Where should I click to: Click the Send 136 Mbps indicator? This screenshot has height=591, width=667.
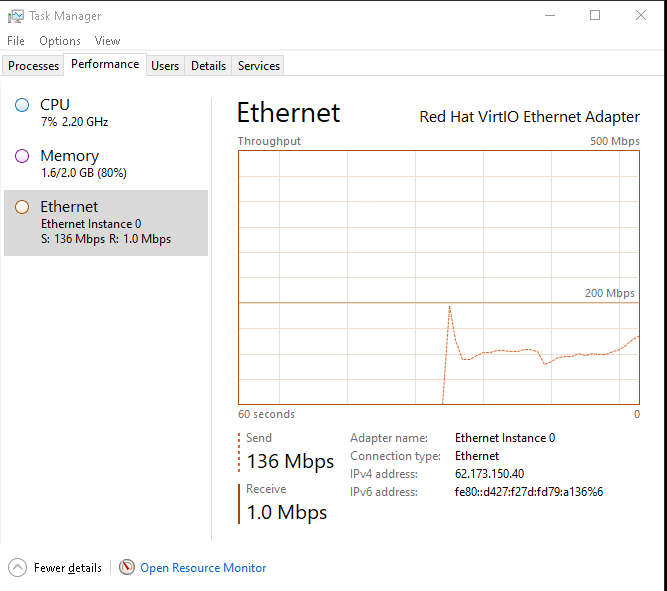click(x=290, y=461)
